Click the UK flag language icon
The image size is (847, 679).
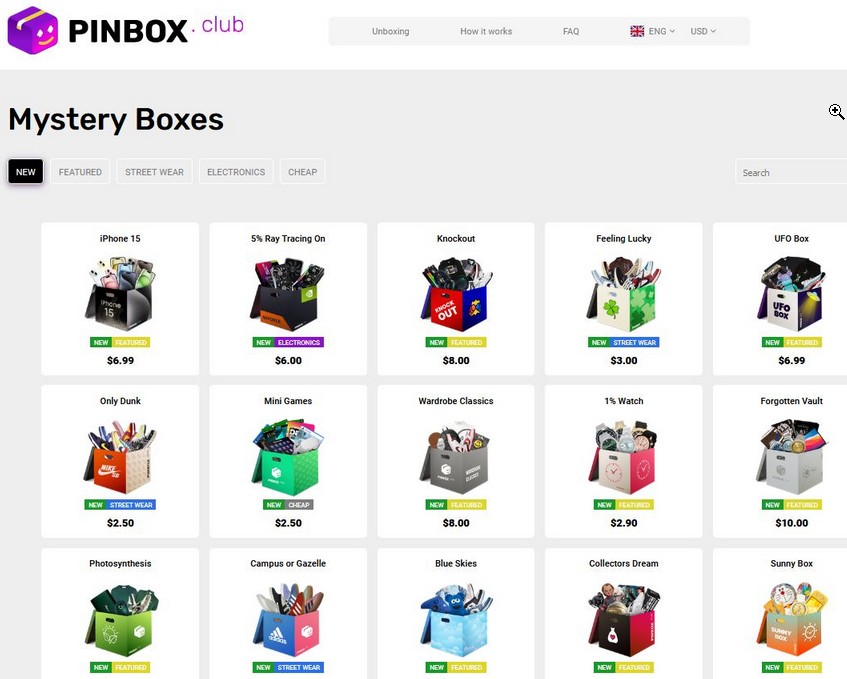pos(637,31)
